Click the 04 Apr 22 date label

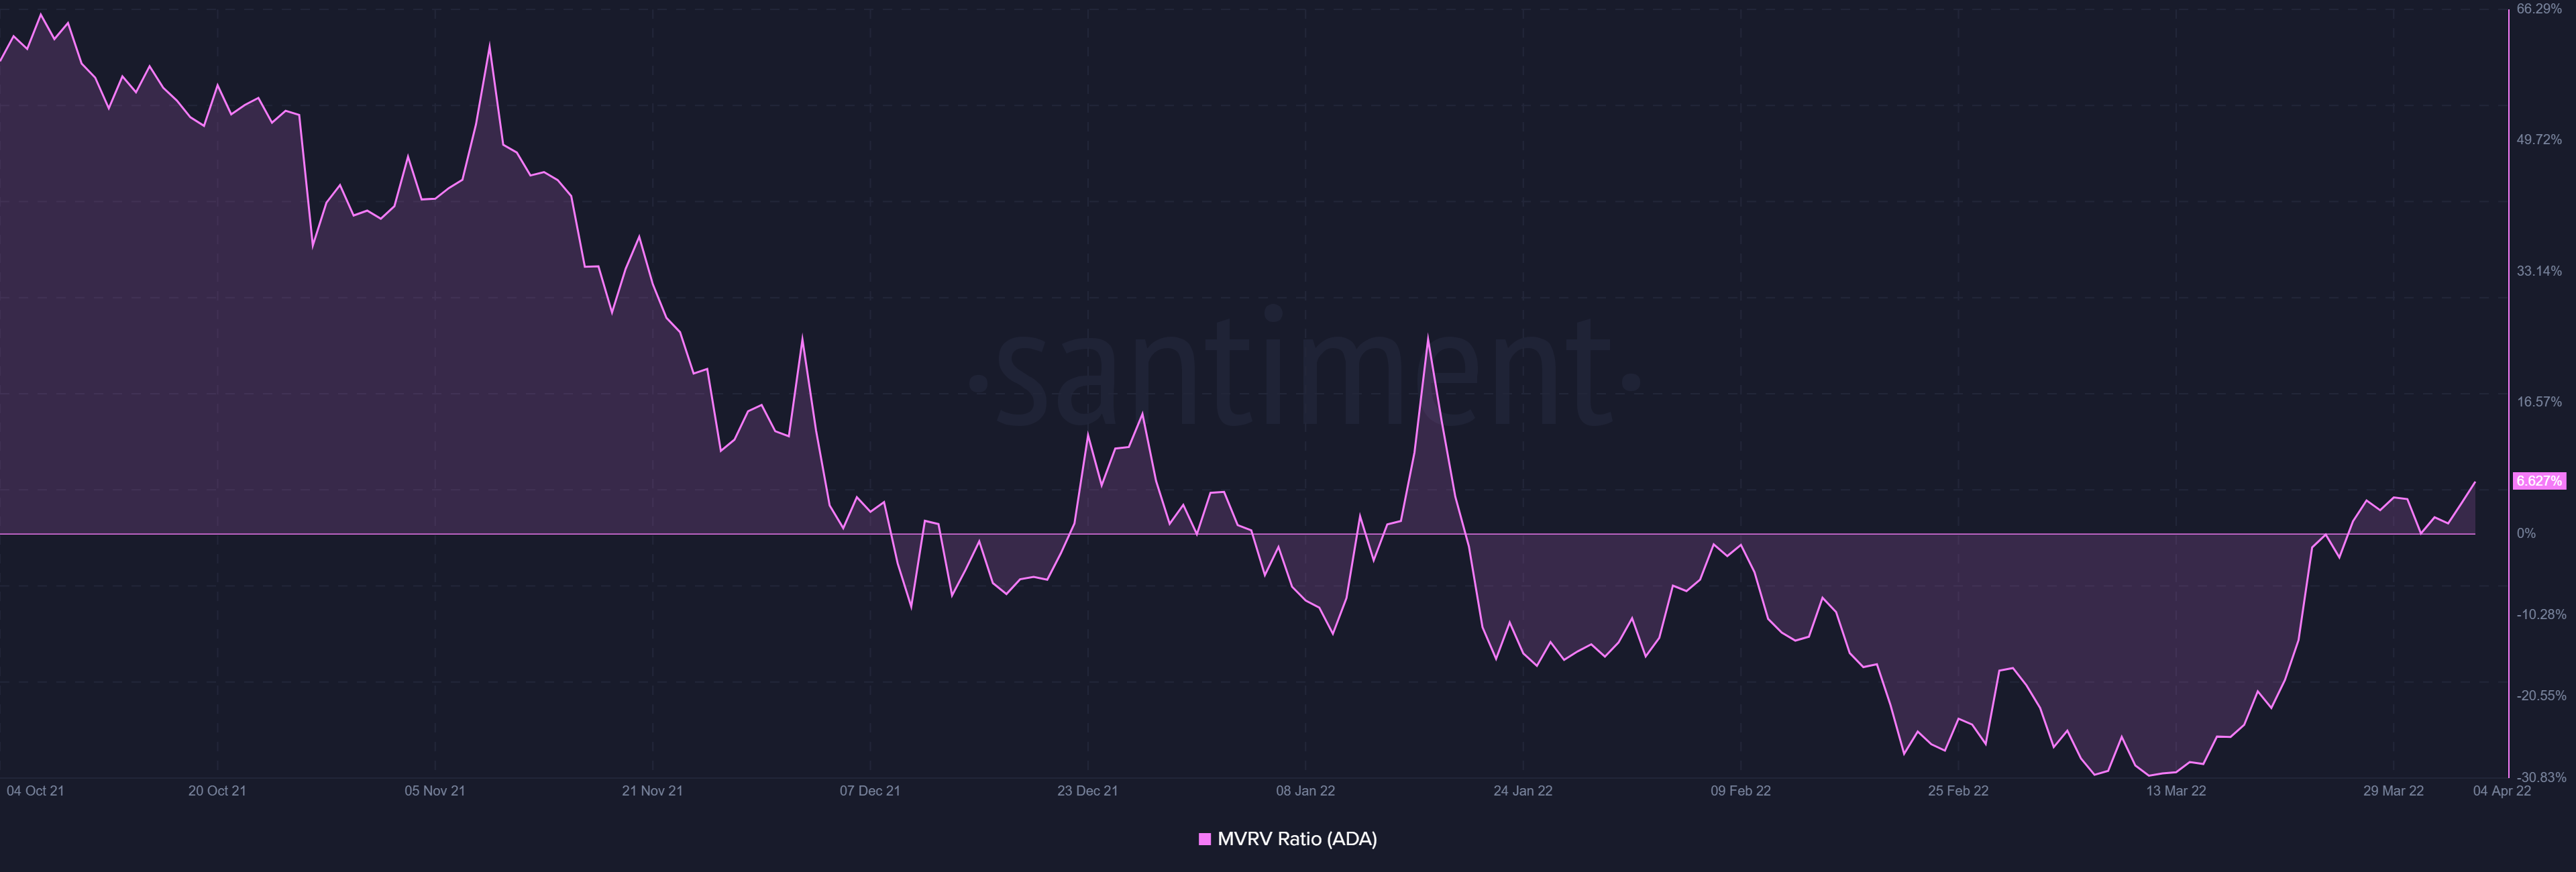click(2501, 791)
